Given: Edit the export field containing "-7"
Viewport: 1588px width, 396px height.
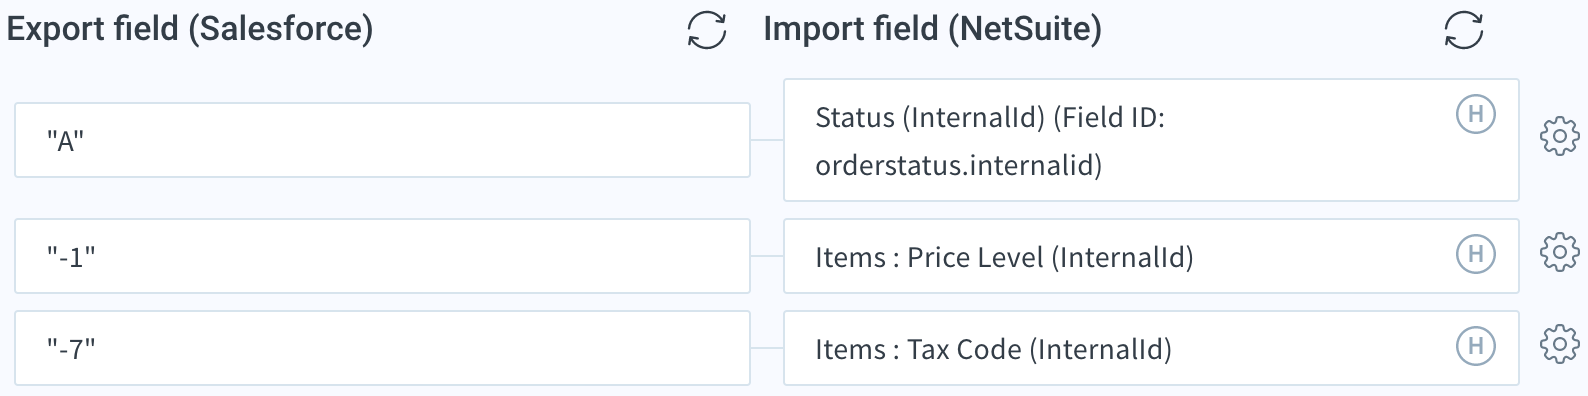Looking at the screenshot, I should (x=382, y=348).
